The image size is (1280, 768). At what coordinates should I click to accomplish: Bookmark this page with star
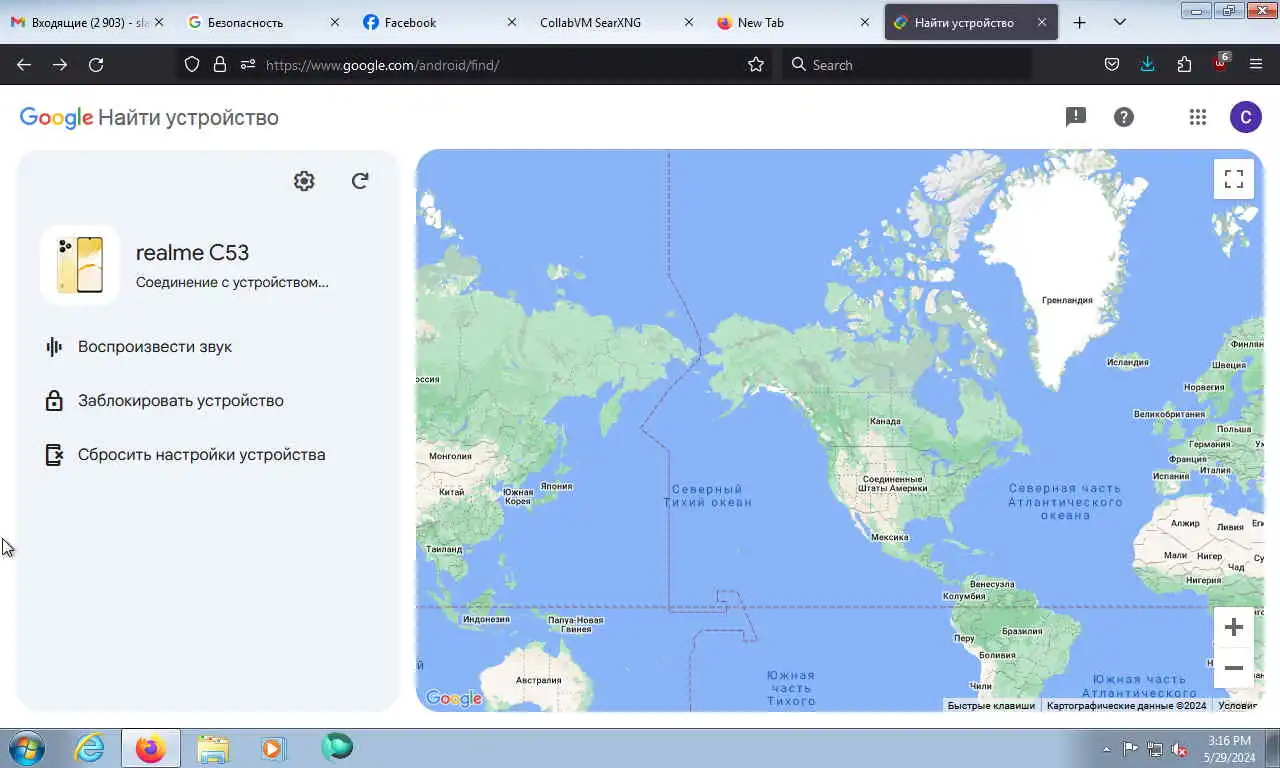click(756, 65)
